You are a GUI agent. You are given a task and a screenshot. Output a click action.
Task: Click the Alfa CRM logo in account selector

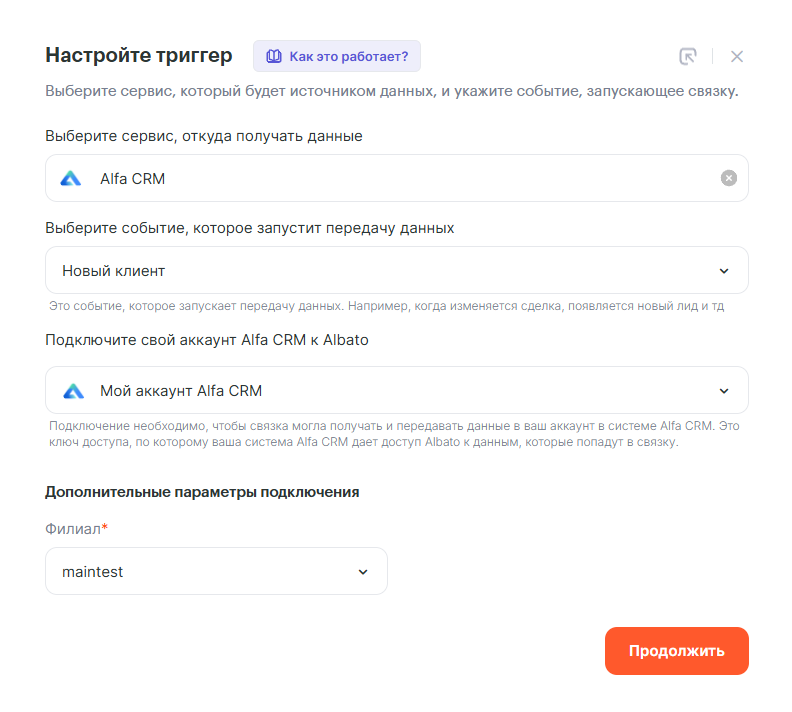(x=73, y=391)
